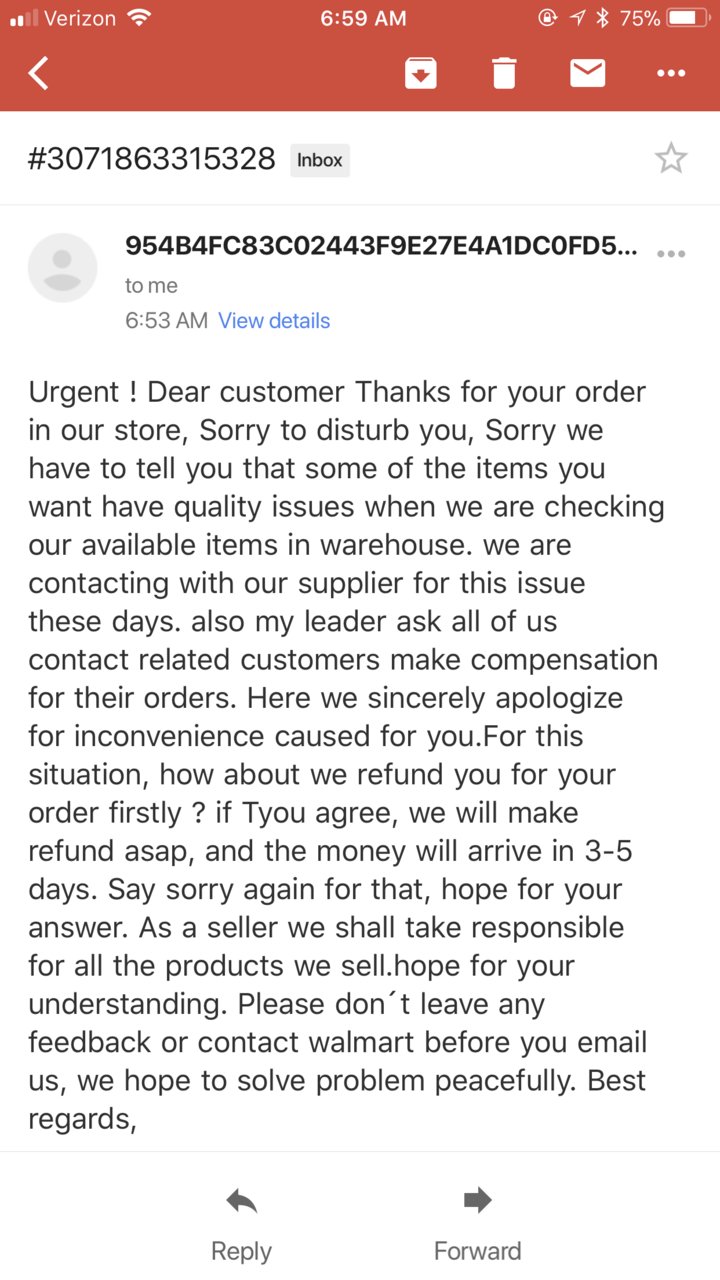Tap the Inbox label chip
The image size is (720, 1280).
pos(320,160)
